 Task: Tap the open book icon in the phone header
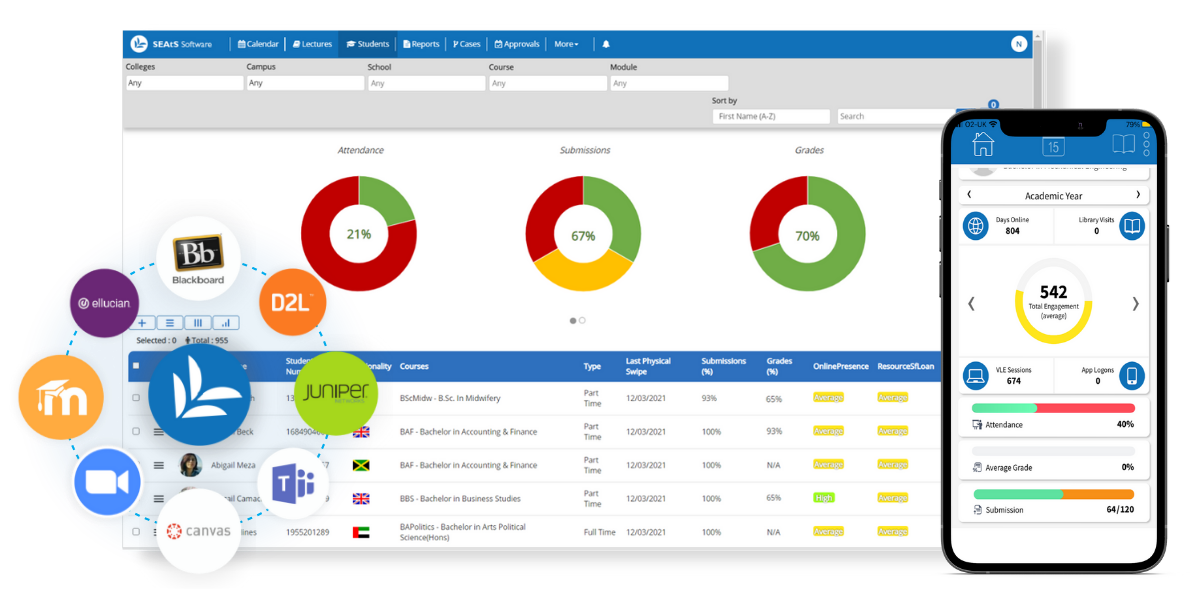1123,145
